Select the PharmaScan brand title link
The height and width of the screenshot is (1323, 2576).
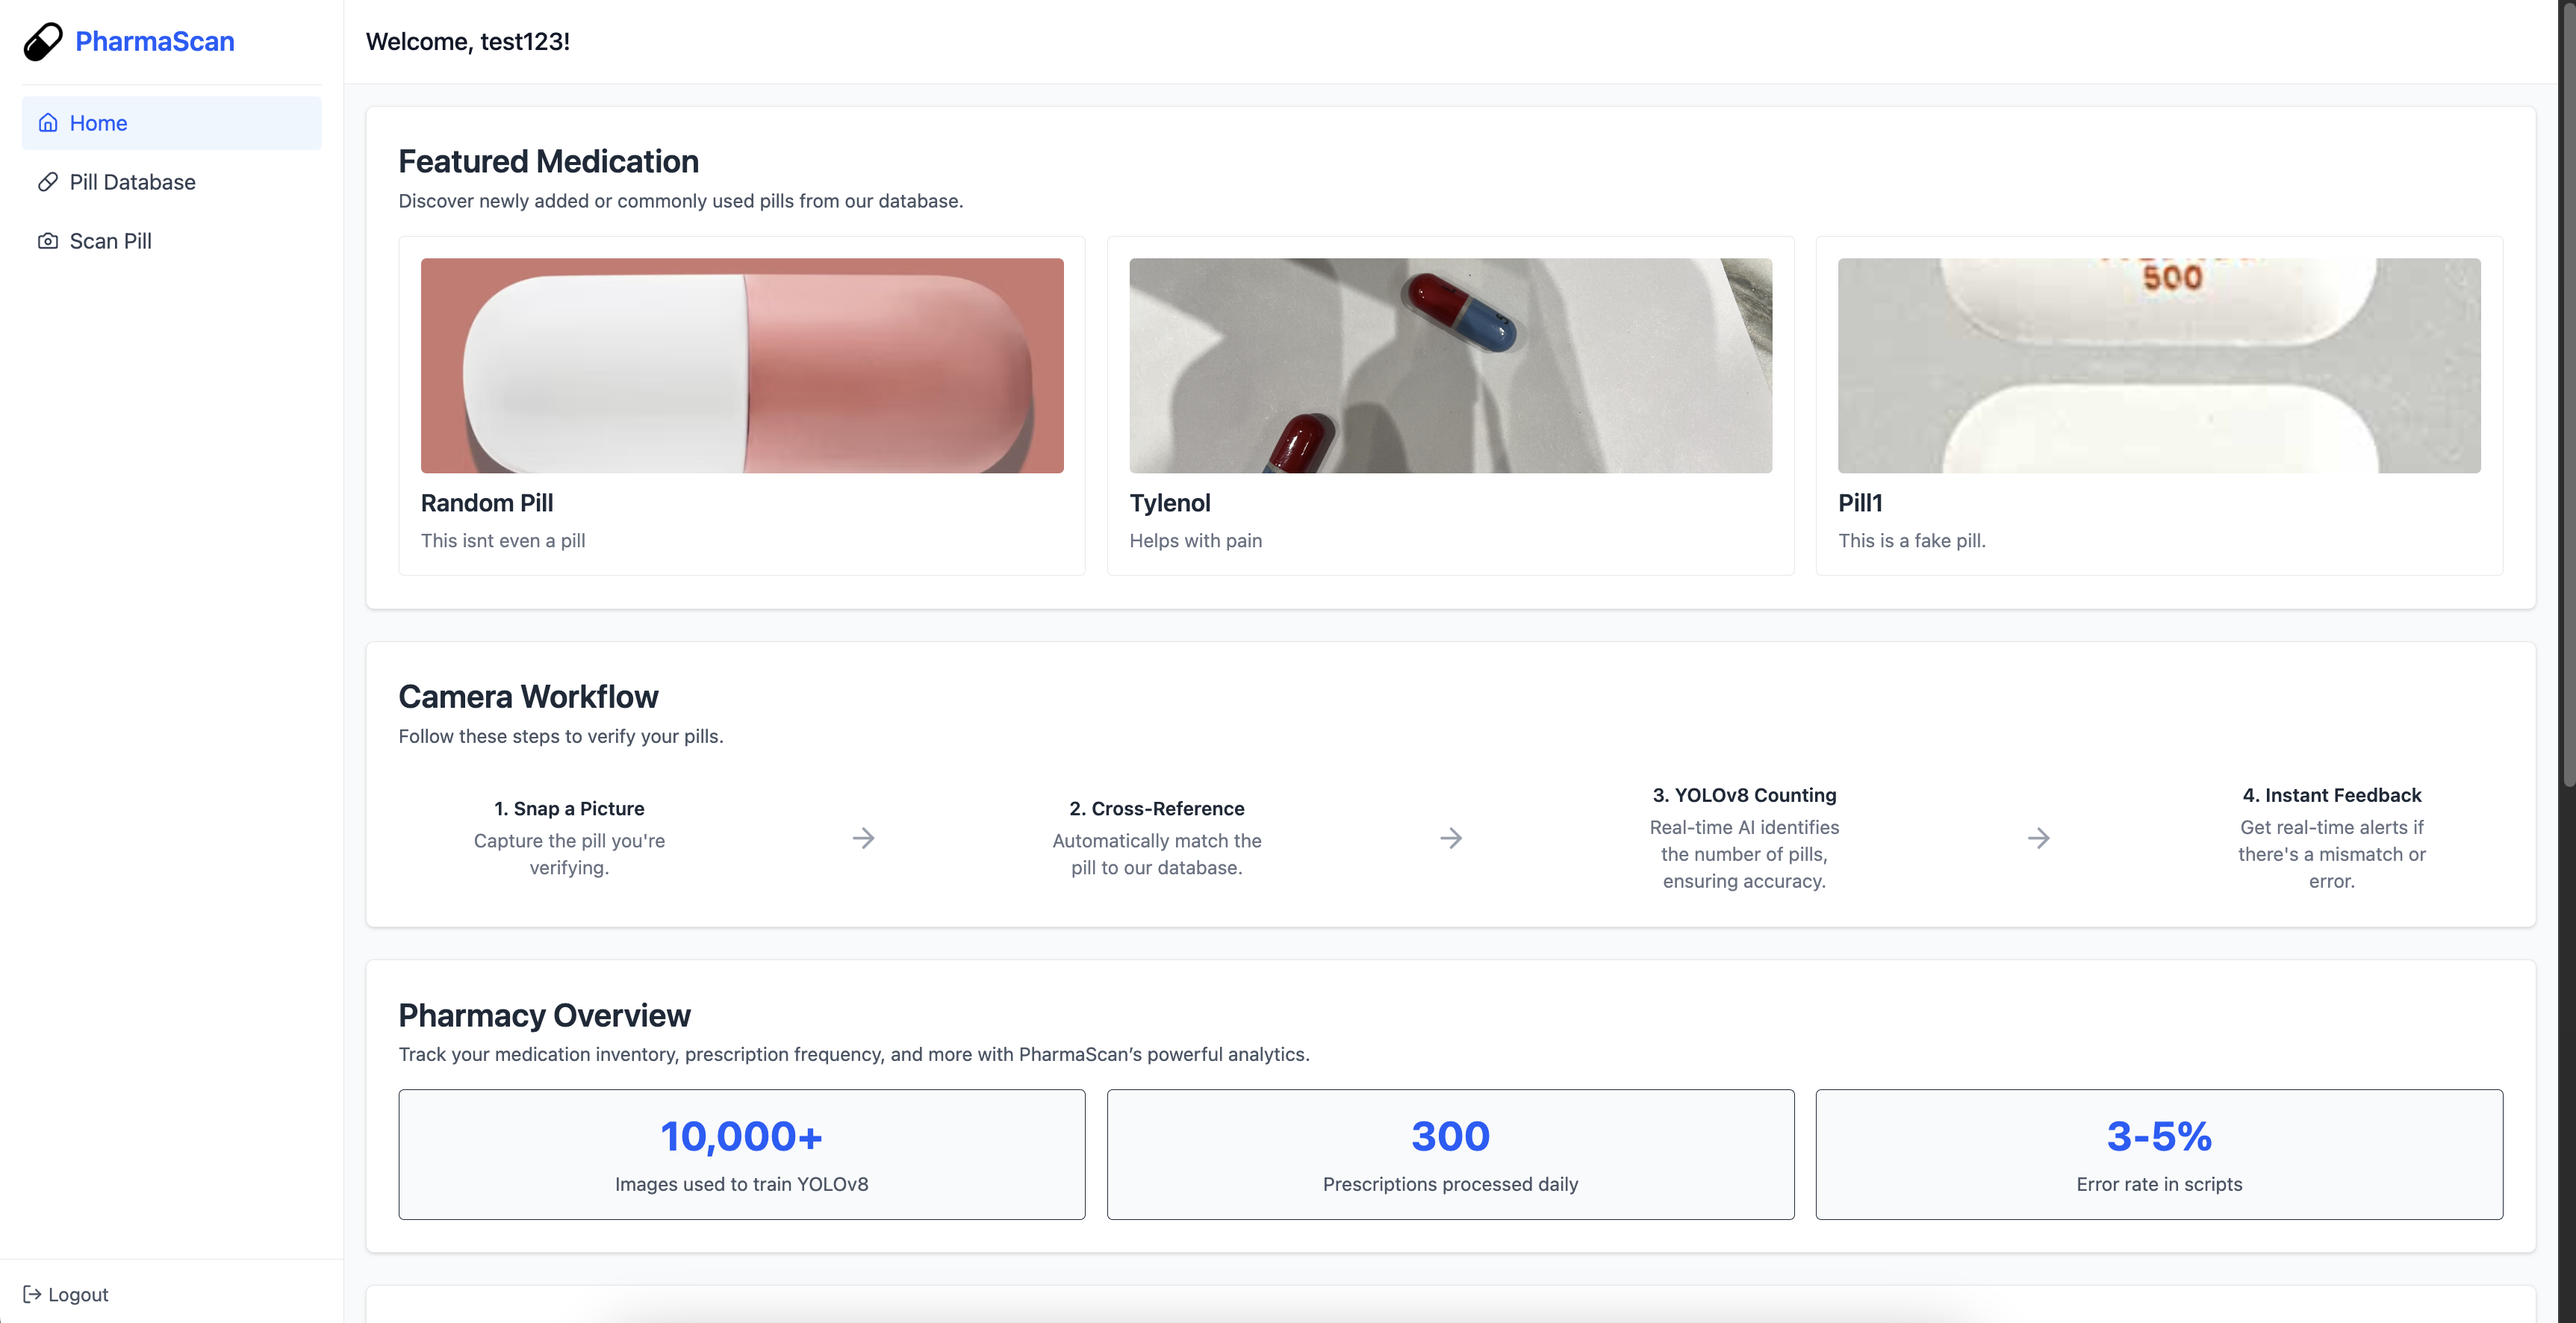coord(155,42)
